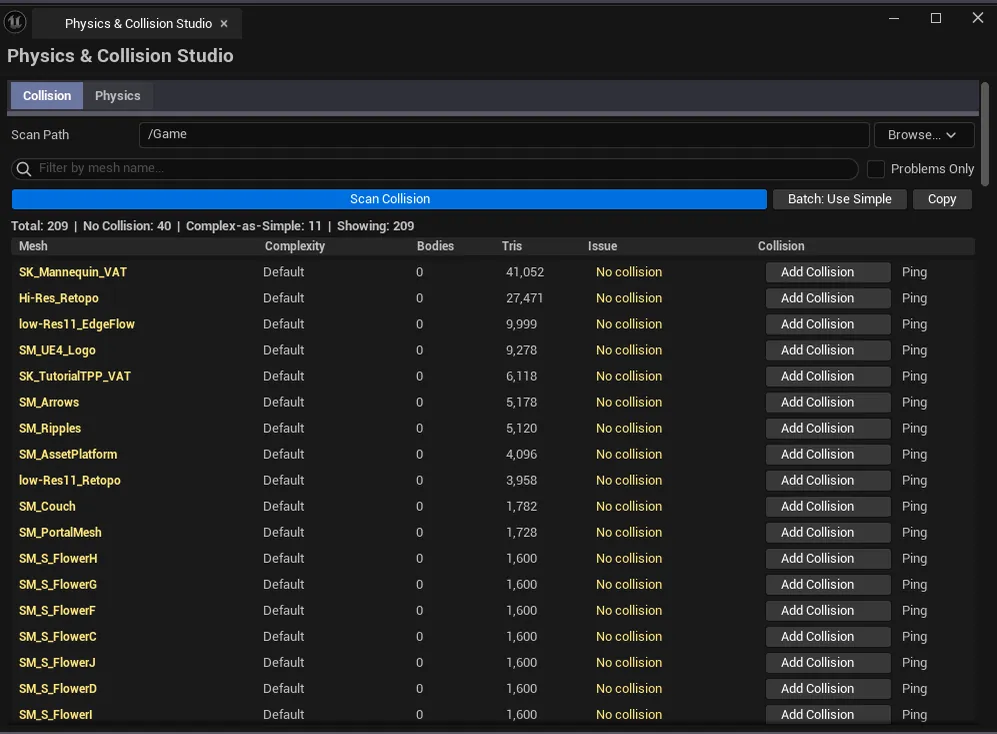This screenshot has height=734, width=997.
Task: Add Collision for SM_S_FlowerJ
Action: pos(828,663)
